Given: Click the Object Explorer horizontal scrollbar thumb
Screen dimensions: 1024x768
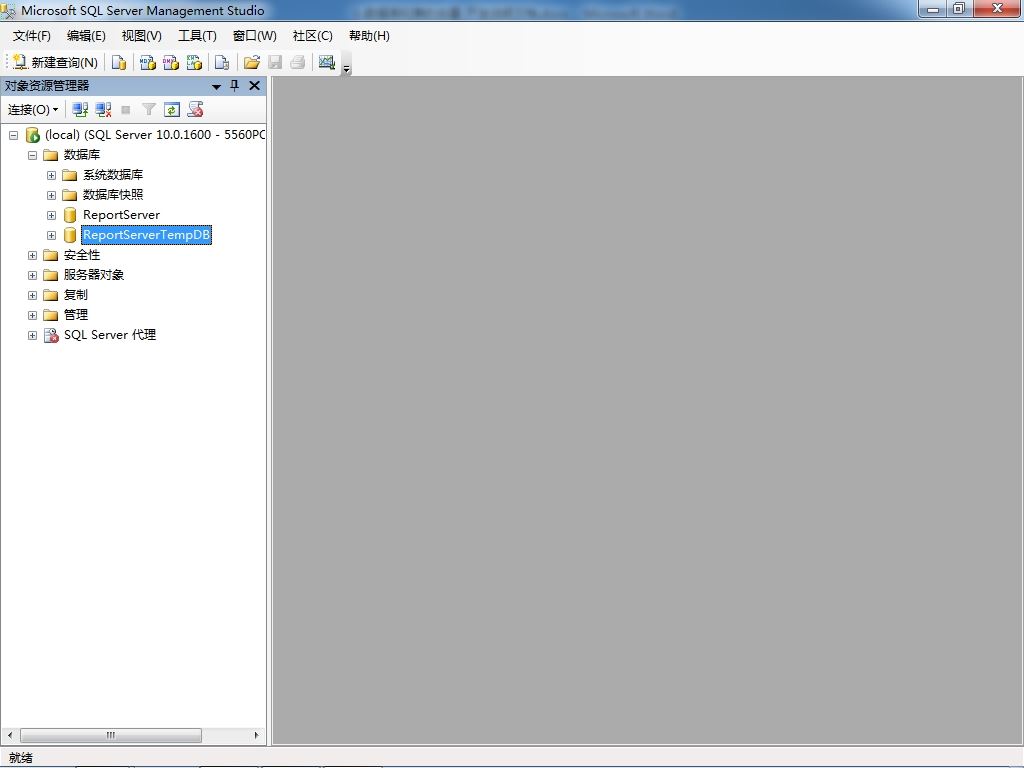Looking at the screenshot, I should point(111,735).
